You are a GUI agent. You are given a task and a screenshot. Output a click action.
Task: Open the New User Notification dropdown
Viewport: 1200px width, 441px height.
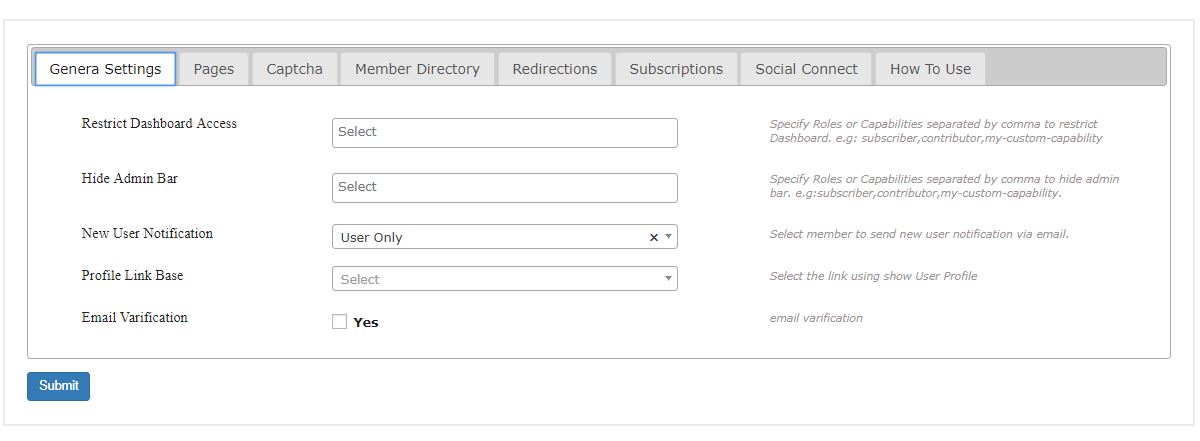505,237
